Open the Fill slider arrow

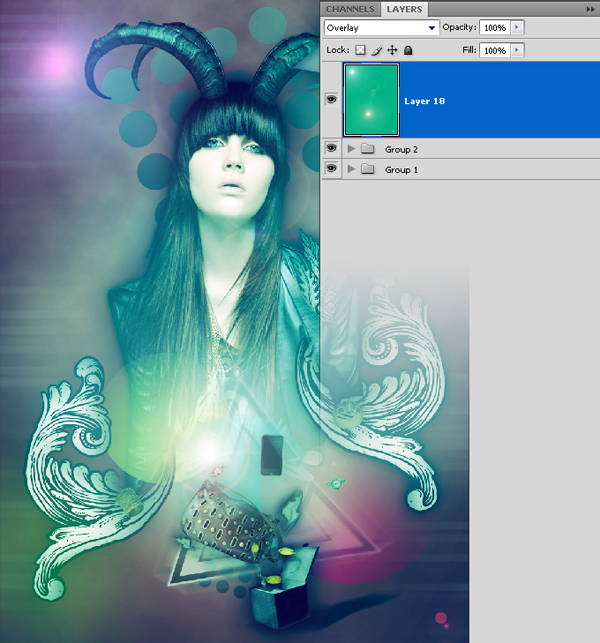click(517, 50)
